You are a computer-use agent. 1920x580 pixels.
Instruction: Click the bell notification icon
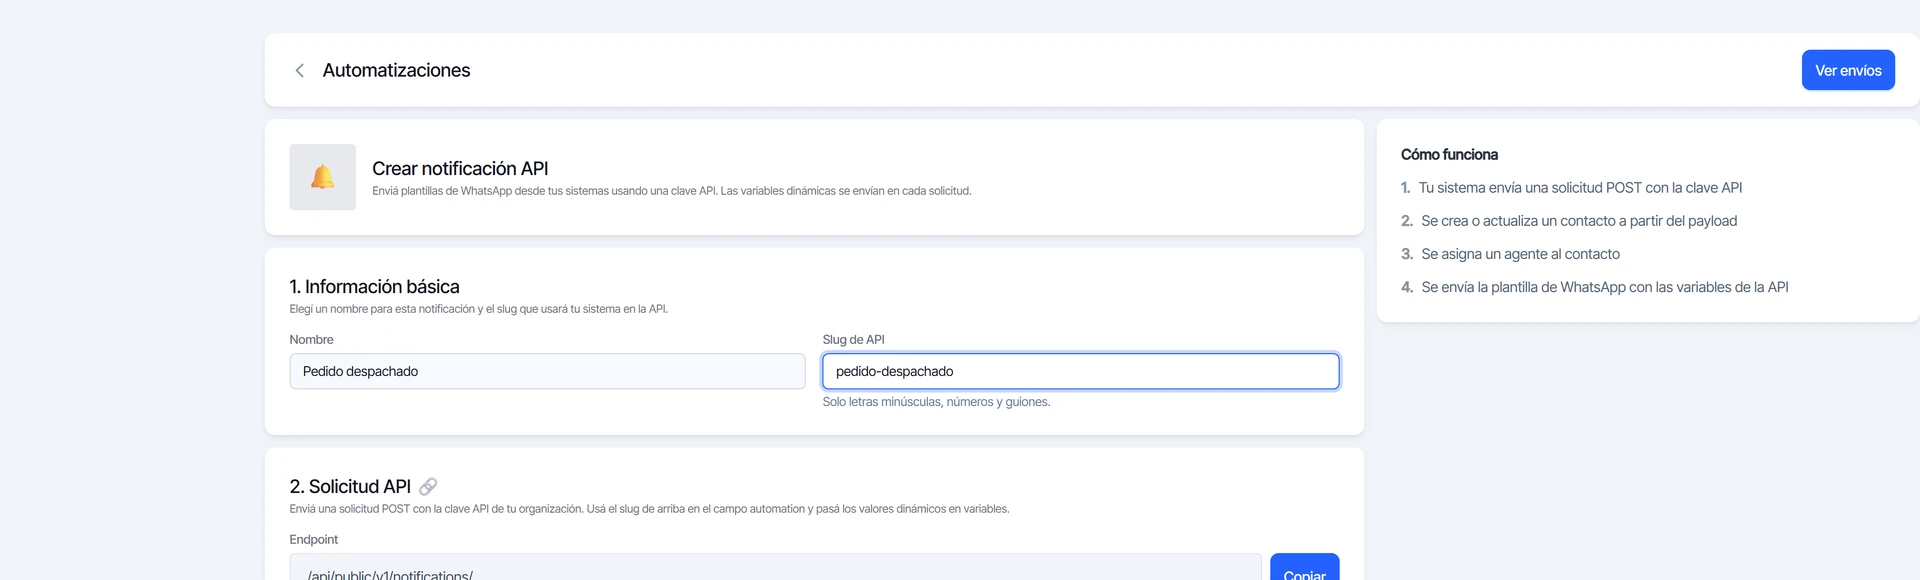pyautogui.click(x=322, y=177)
